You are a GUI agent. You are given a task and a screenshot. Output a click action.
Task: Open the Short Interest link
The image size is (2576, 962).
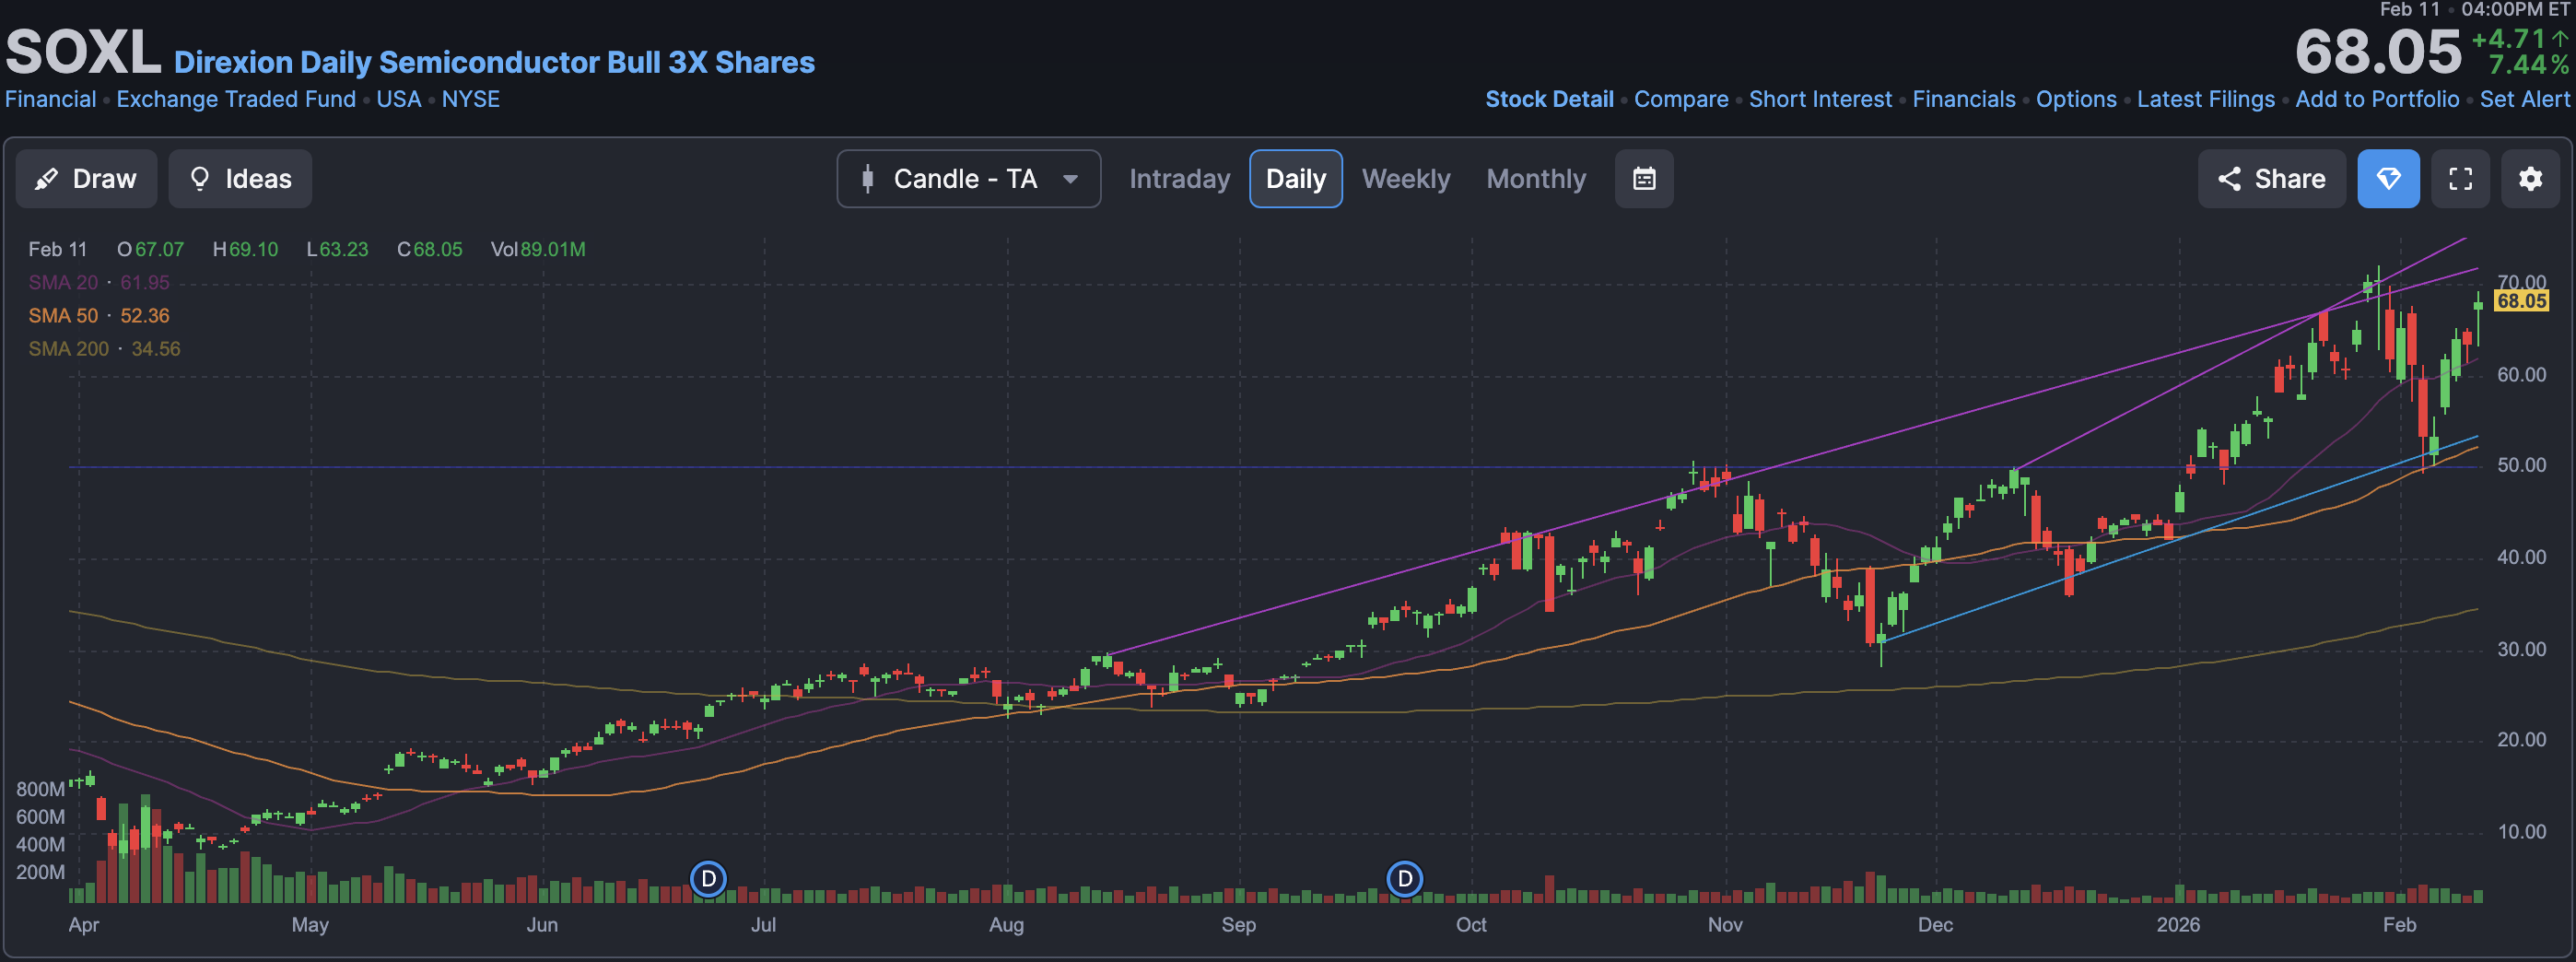point(1820,99)
